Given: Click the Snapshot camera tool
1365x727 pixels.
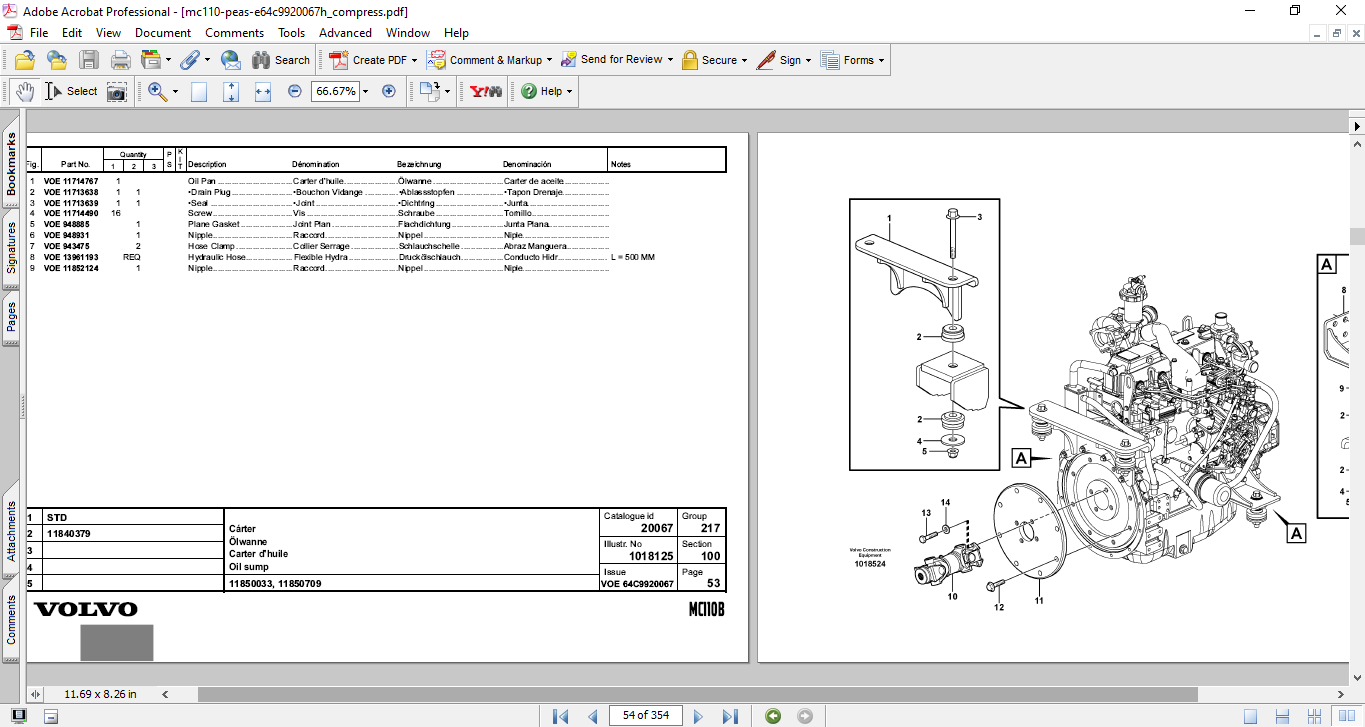Looking at the screenshot, I should pyautogui.click(x=117, y=92).
